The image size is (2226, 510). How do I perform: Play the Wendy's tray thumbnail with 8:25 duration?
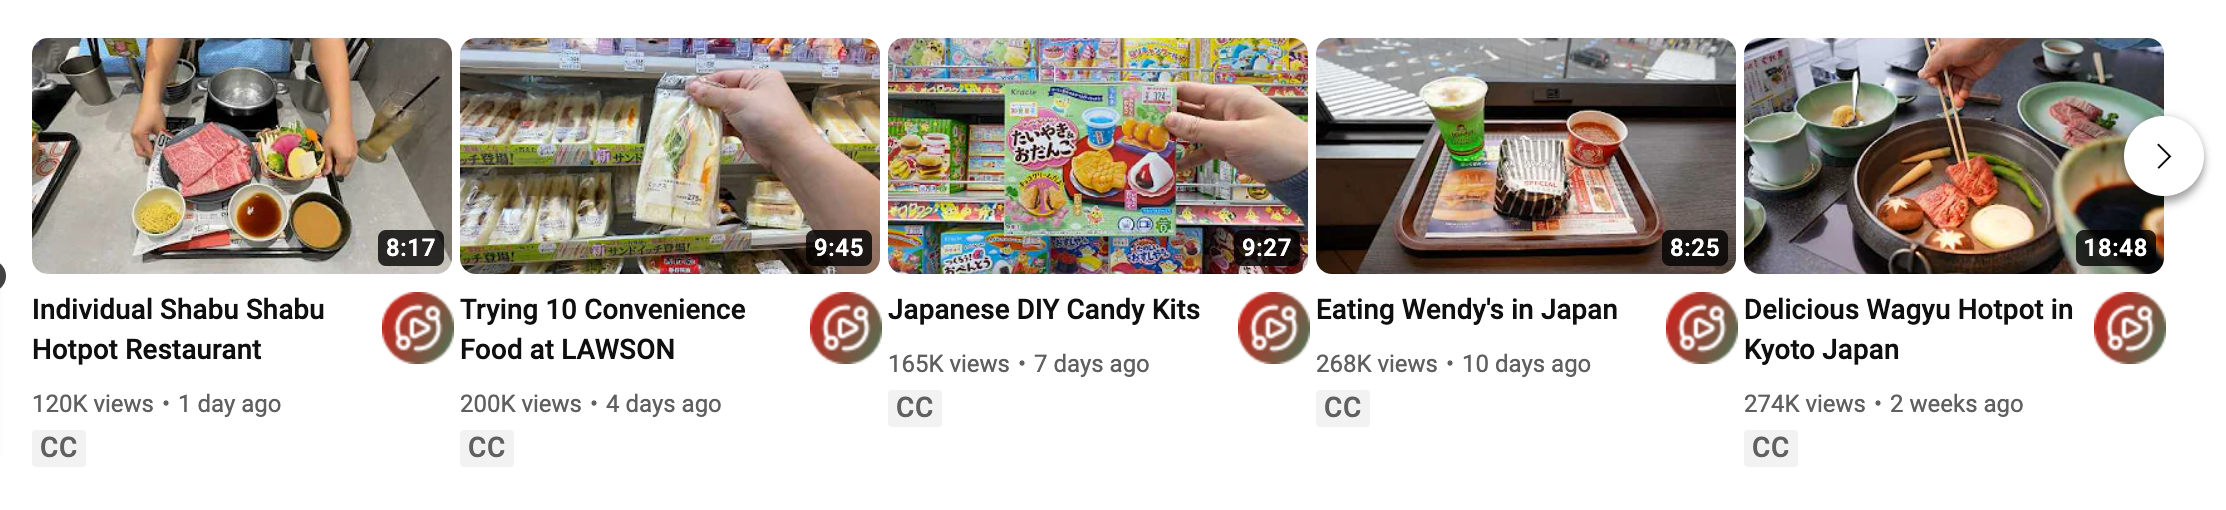click(1526, 156)
